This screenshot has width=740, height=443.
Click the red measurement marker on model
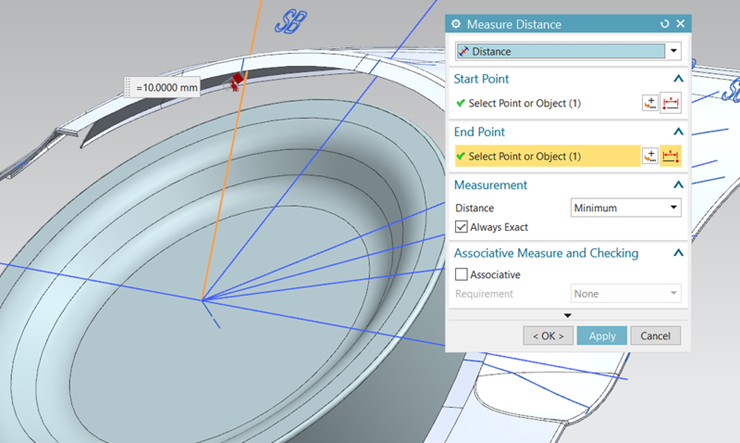click(x=237, y=80)
